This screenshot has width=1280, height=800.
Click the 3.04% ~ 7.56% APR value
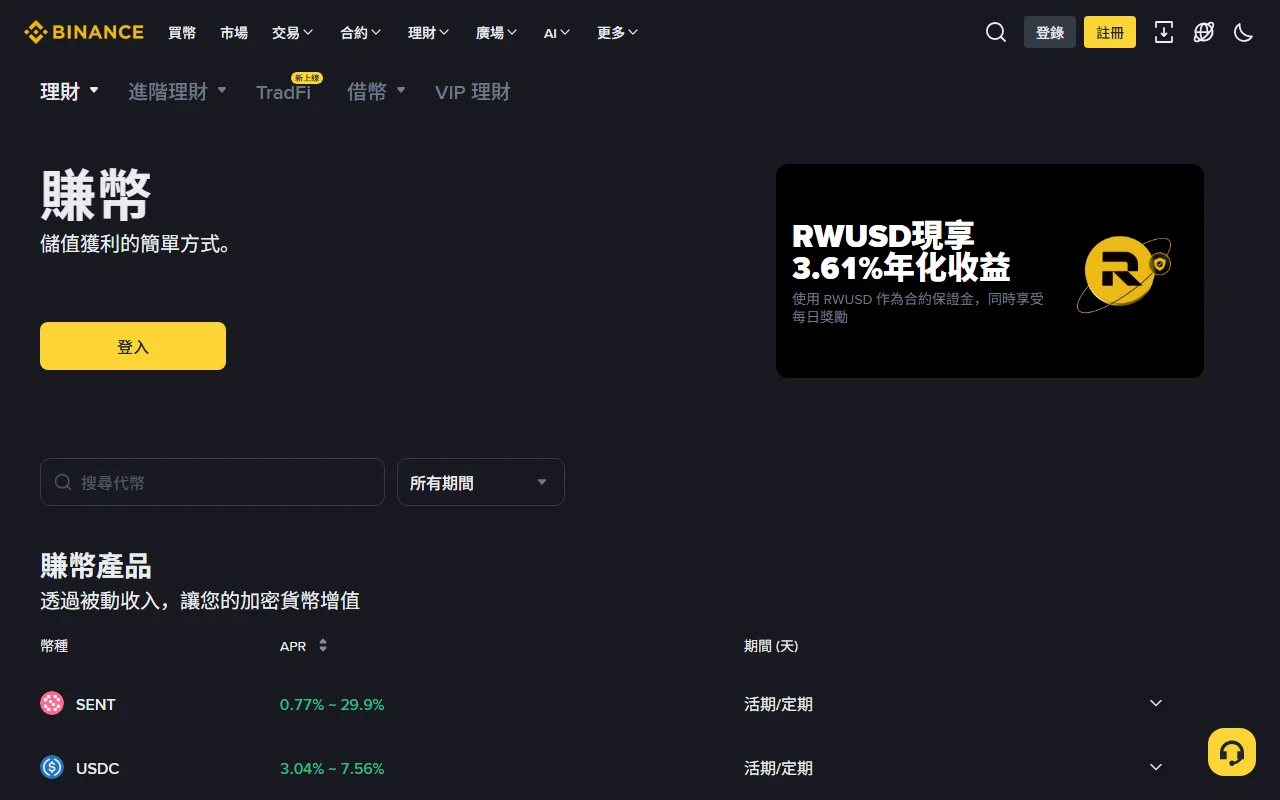(332, 768)
